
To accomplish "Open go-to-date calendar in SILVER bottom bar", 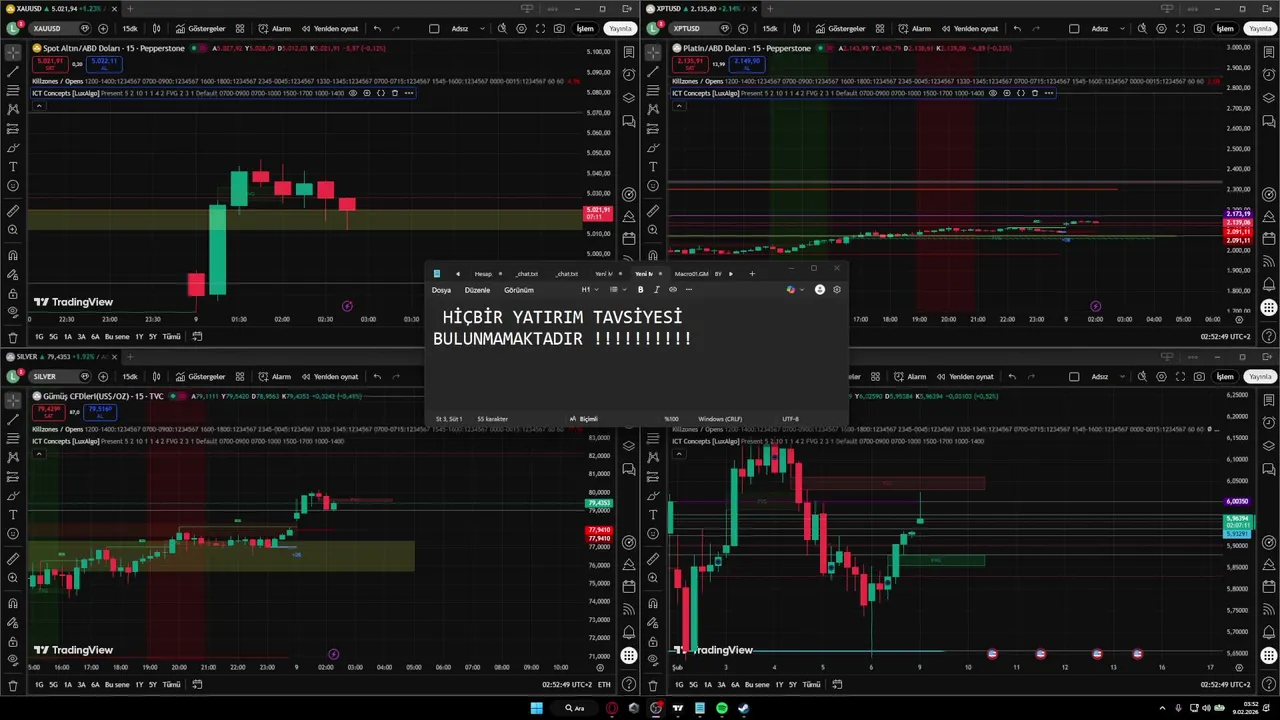I will [197, 685].
